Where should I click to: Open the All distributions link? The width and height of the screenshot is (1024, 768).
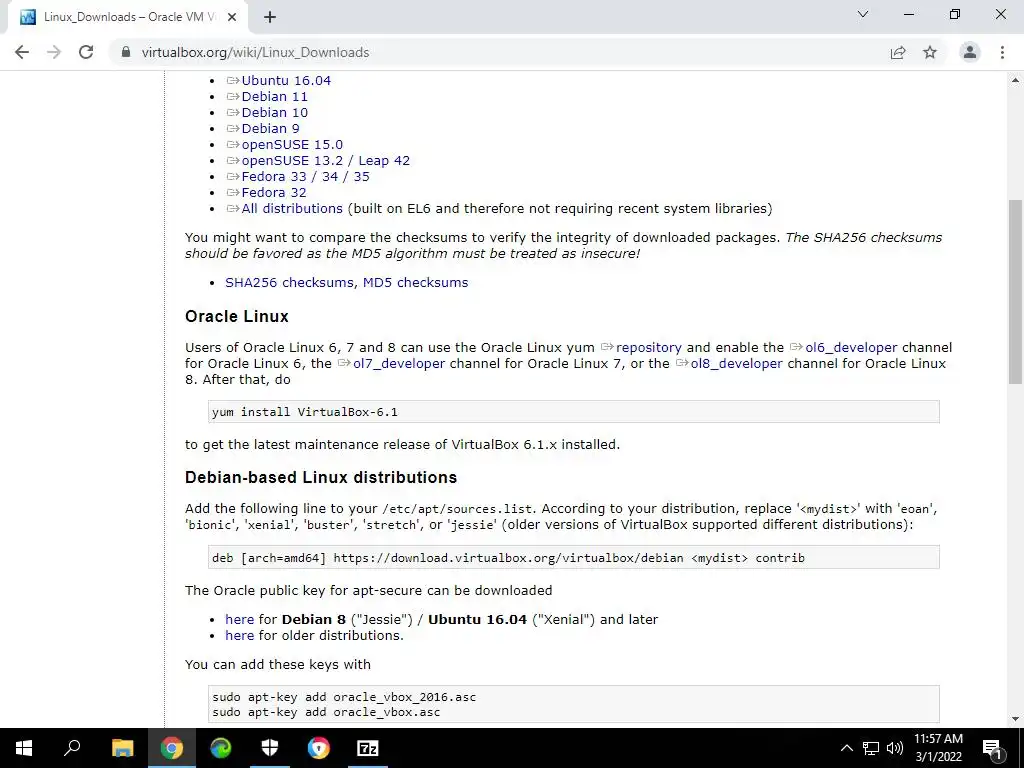292,208
